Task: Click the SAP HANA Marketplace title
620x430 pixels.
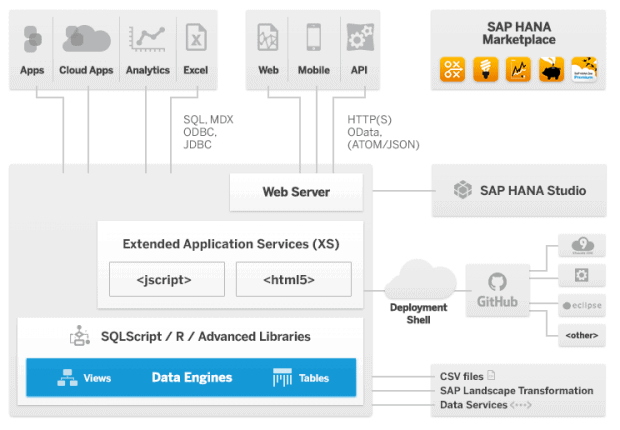Action: point(519,33)
